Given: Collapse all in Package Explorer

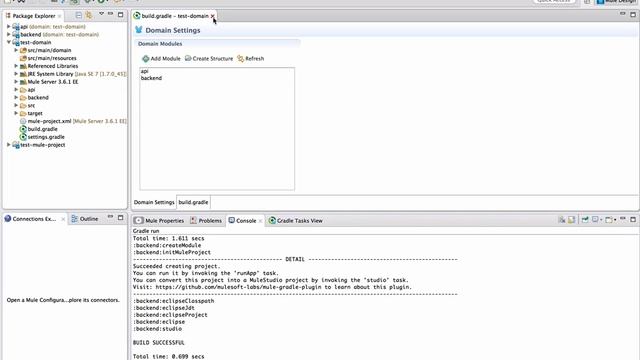Looking at the screenshot, I should click(x=78, y=15).
